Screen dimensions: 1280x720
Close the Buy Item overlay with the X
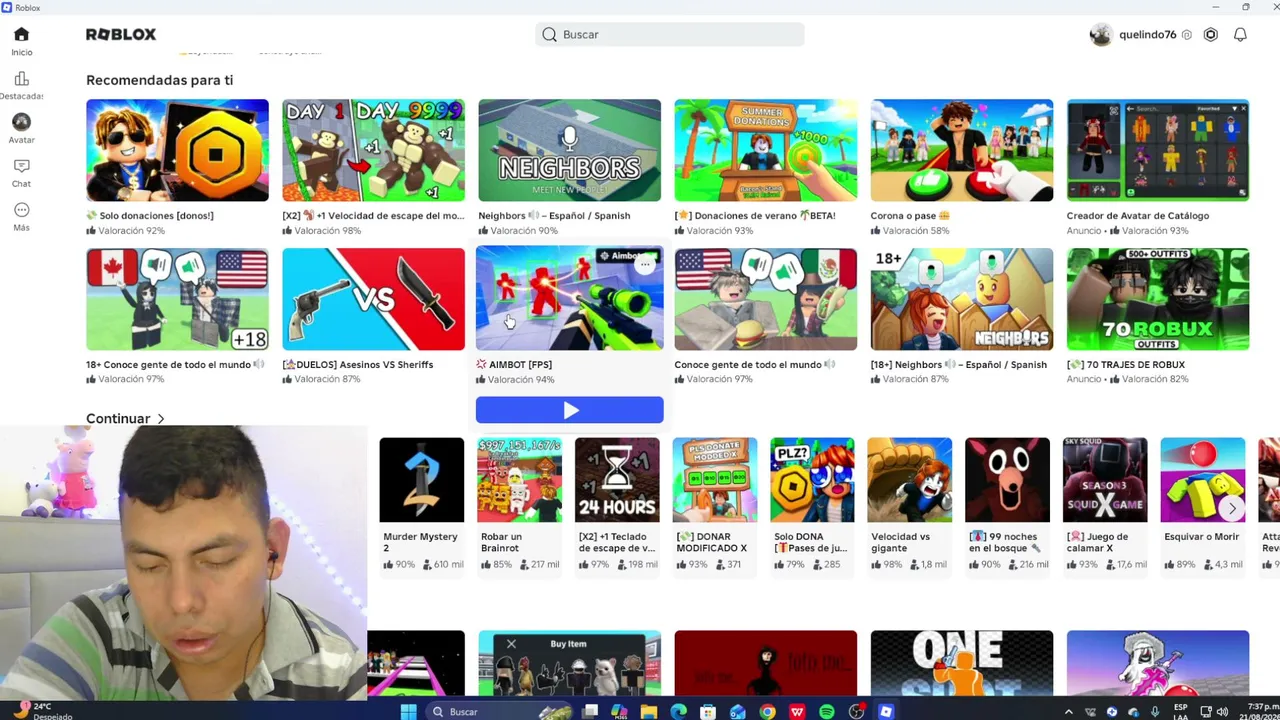pyautogui.click(x=511, y=644)
